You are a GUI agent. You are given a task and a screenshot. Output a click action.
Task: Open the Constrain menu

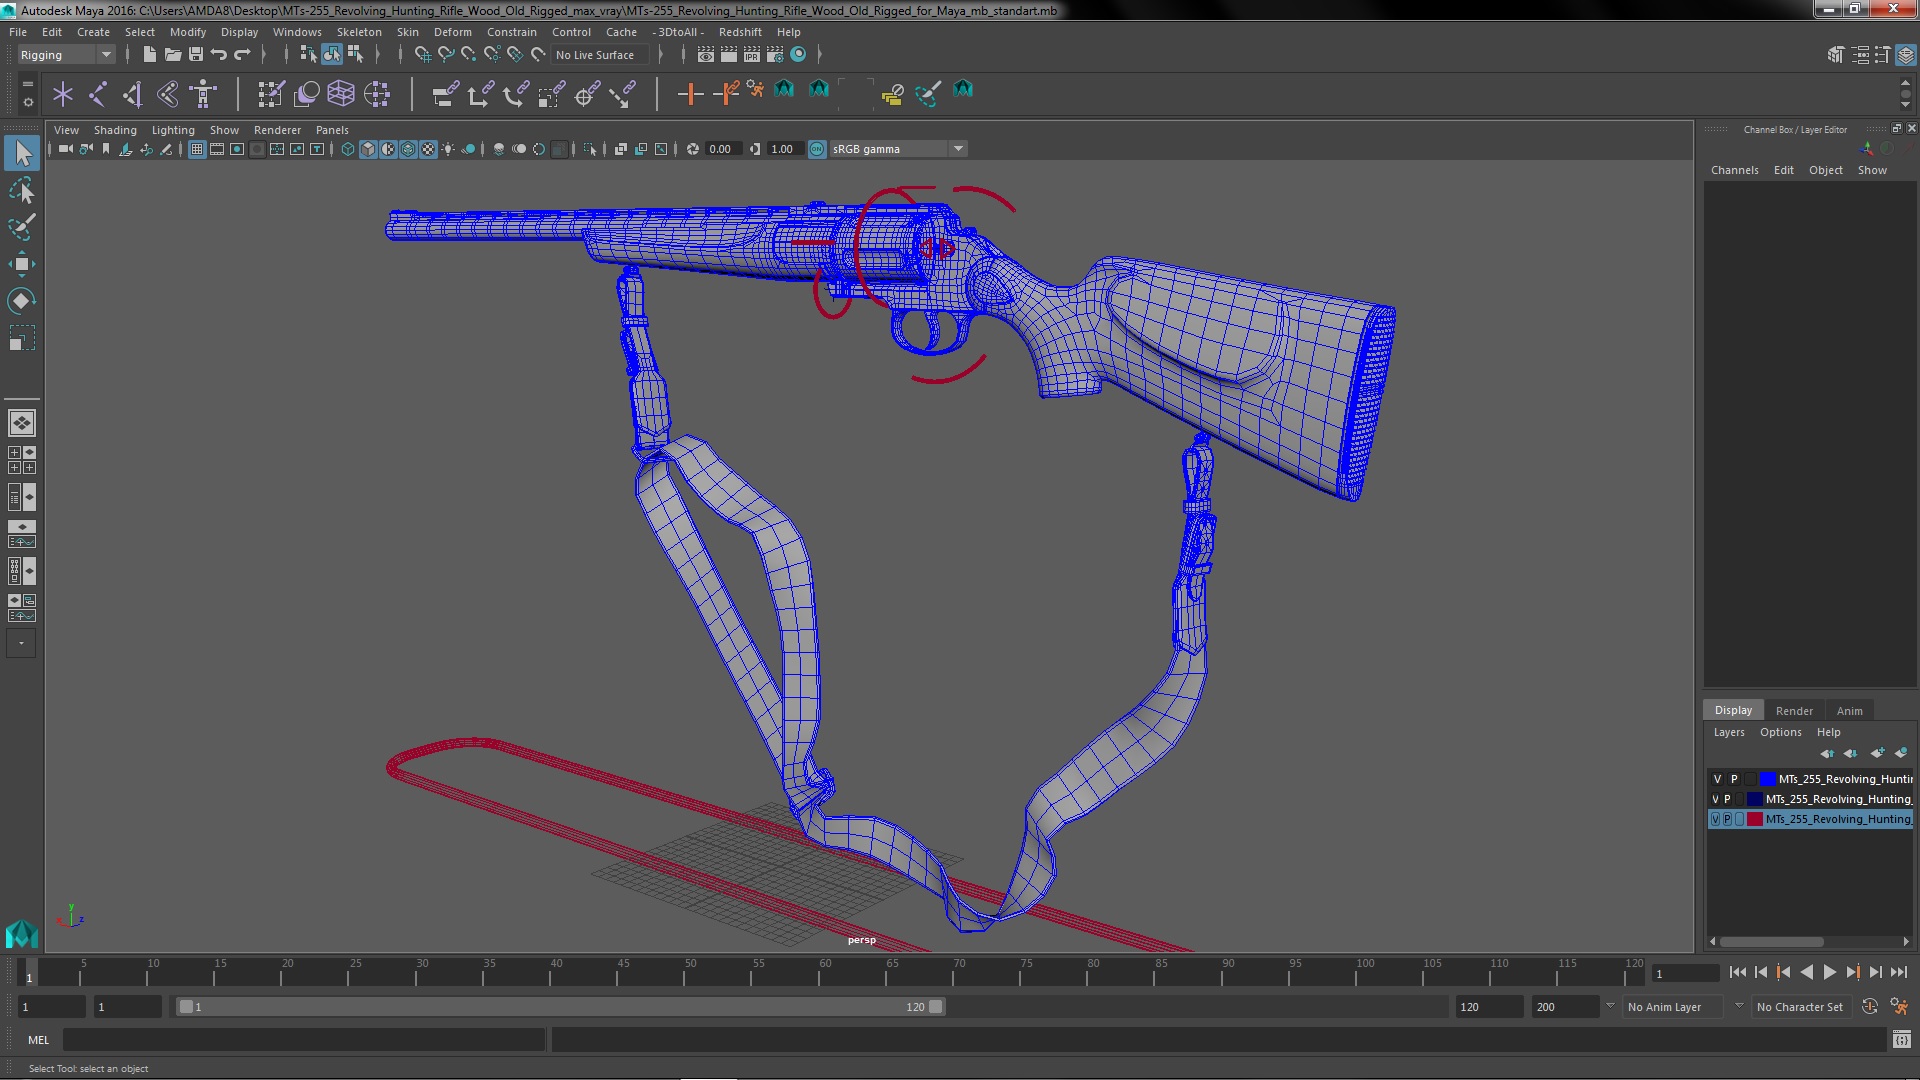click(511, 32)
